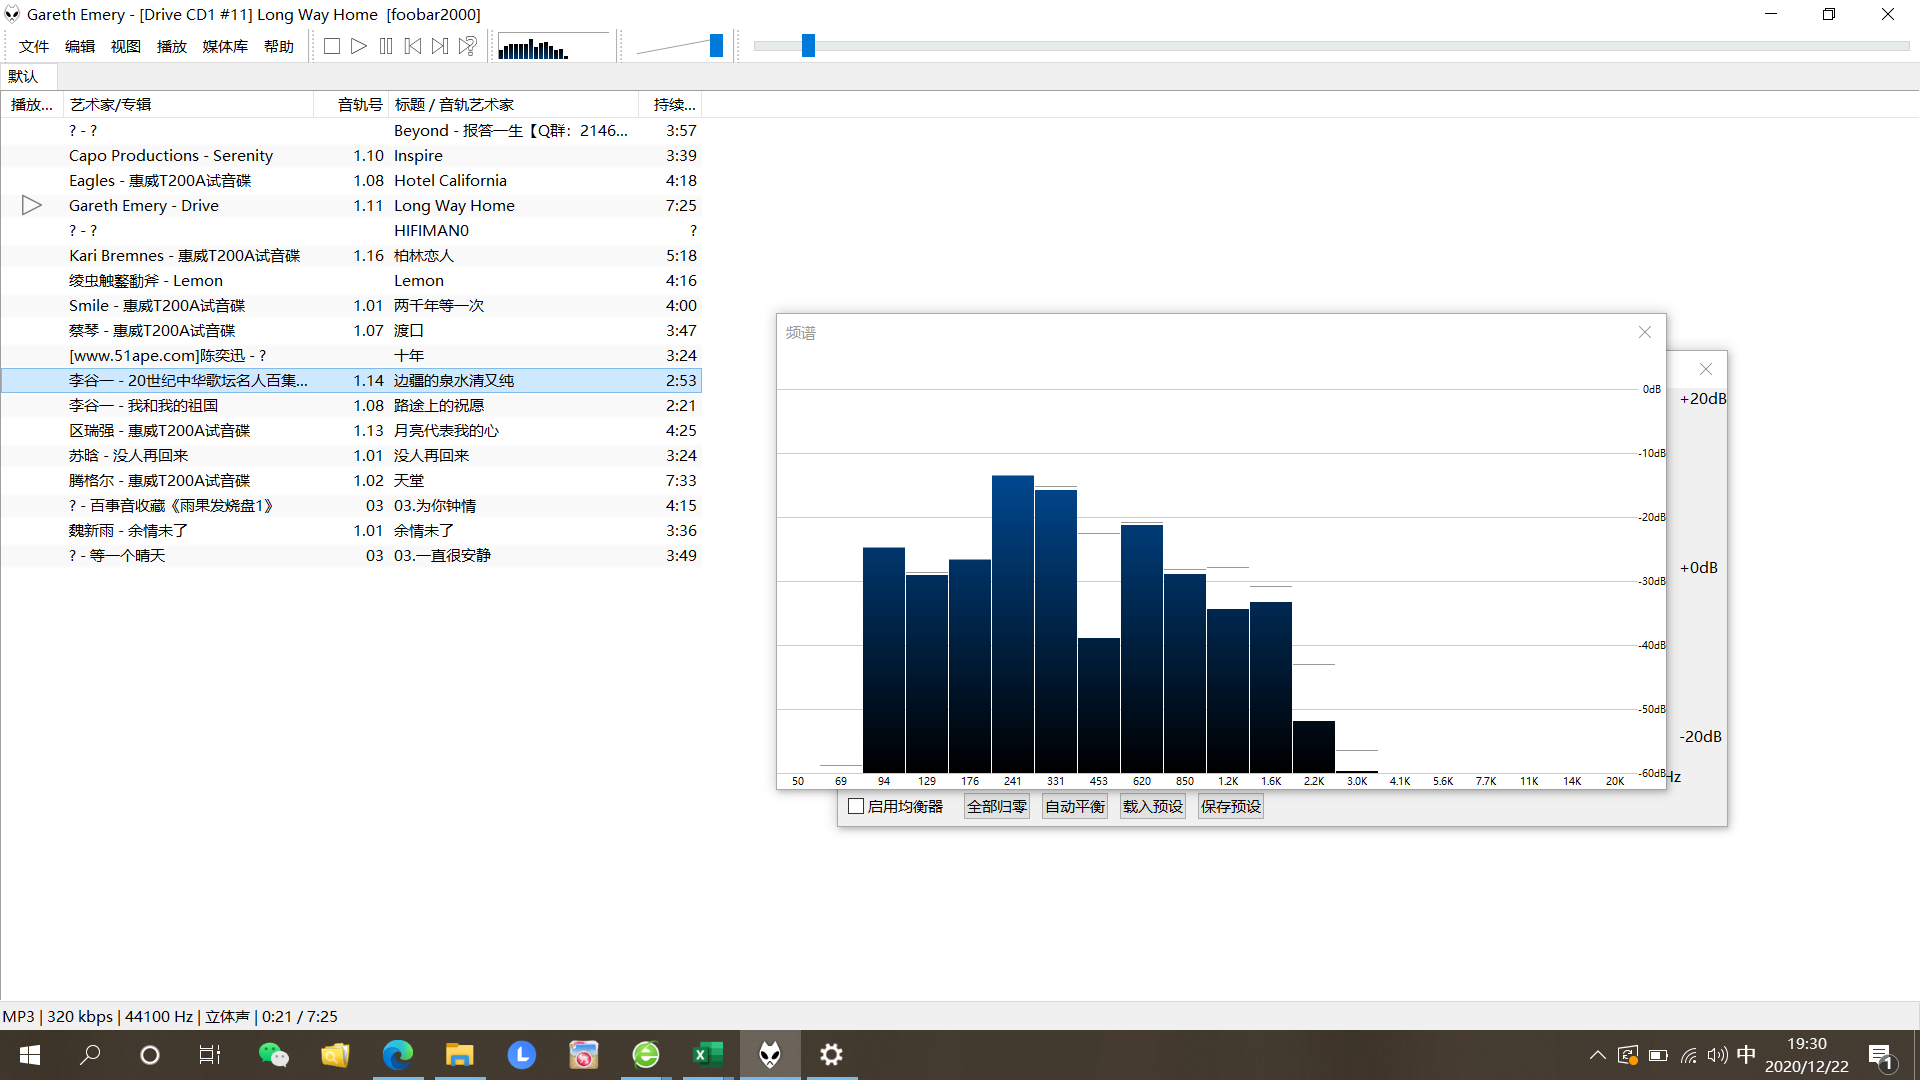Switch to foobar2000 taskbar icon
The width and height of the screenshot is (1920, 1080).
[770, 1055]
